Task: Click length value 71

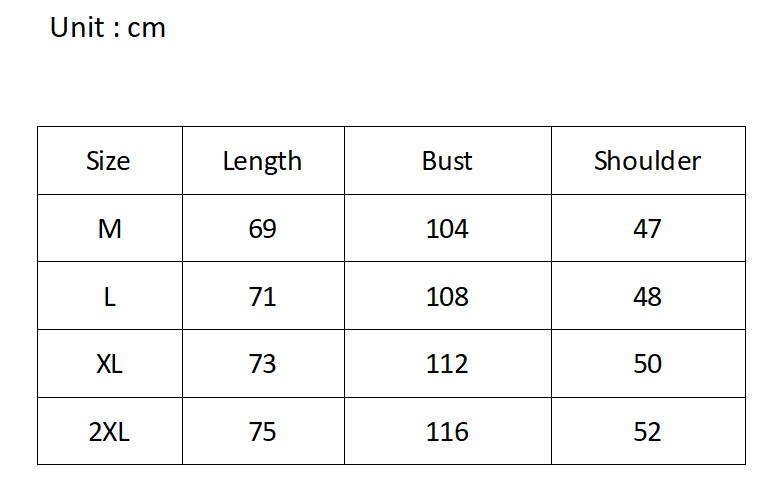Action: [262, 297]
